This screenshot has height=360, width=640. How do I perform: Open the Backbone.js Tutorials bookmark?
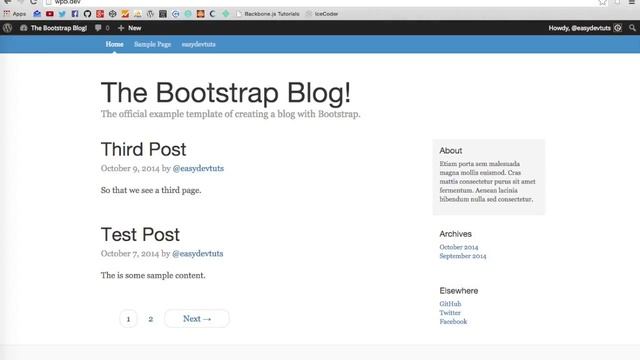268,14
